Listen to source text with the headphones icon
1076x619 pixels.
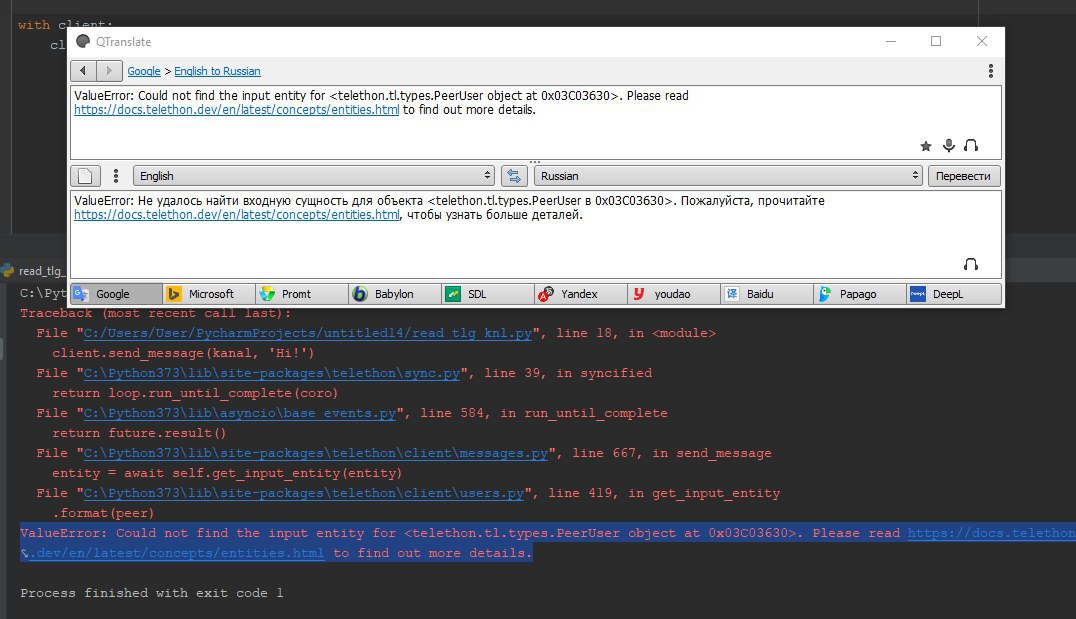[x=970, y=145]
